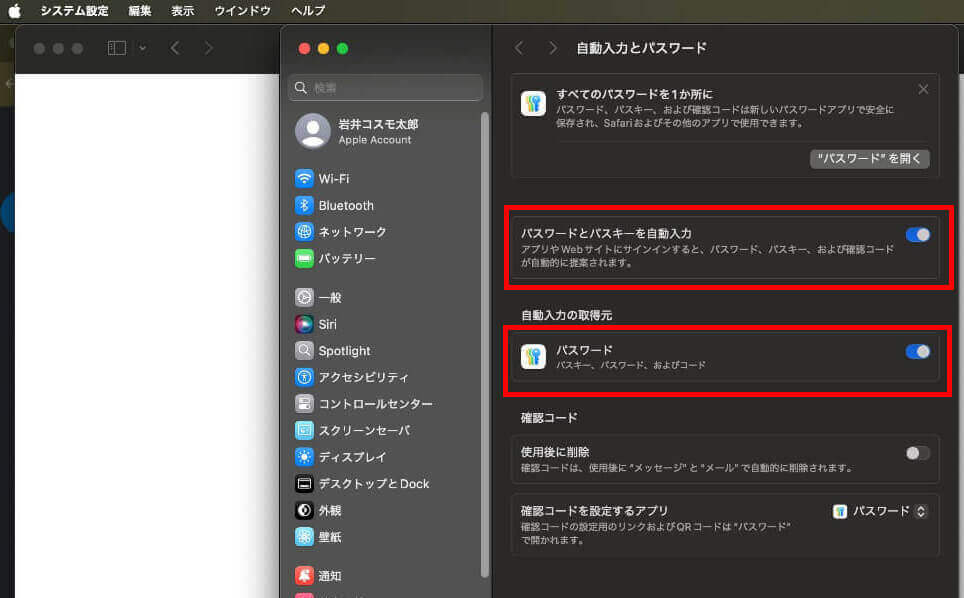Disable パスワードとパスキーを自動入力 switch
This screenshot has height=598, width=964.
click(x=917, y=235)
